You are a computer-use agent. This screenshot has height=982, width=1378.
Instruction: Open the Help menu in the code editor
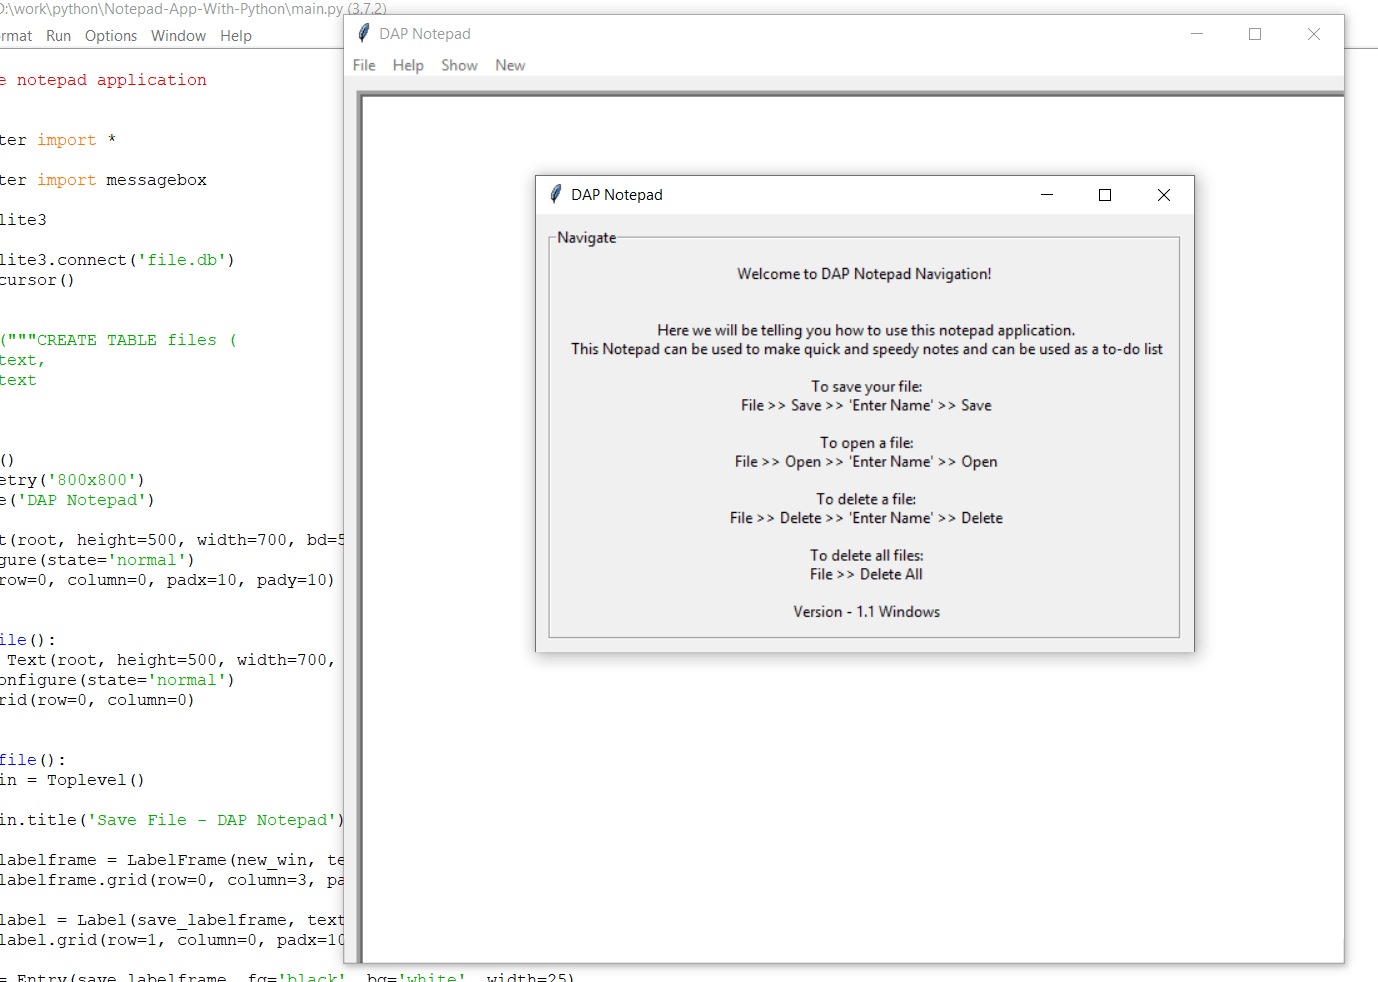click(x=236, y=35)
